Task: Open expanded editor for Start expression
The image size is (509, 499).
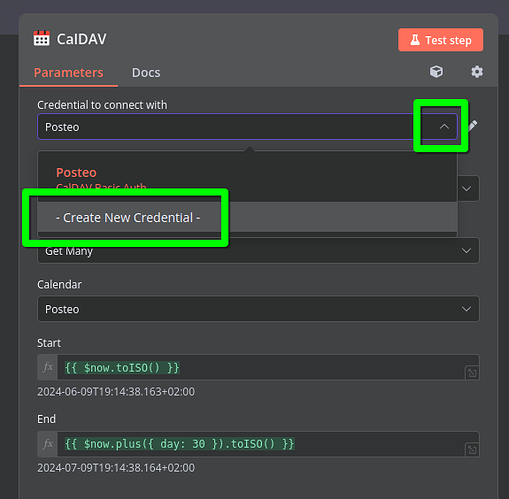Action: (x=472, y=373)
